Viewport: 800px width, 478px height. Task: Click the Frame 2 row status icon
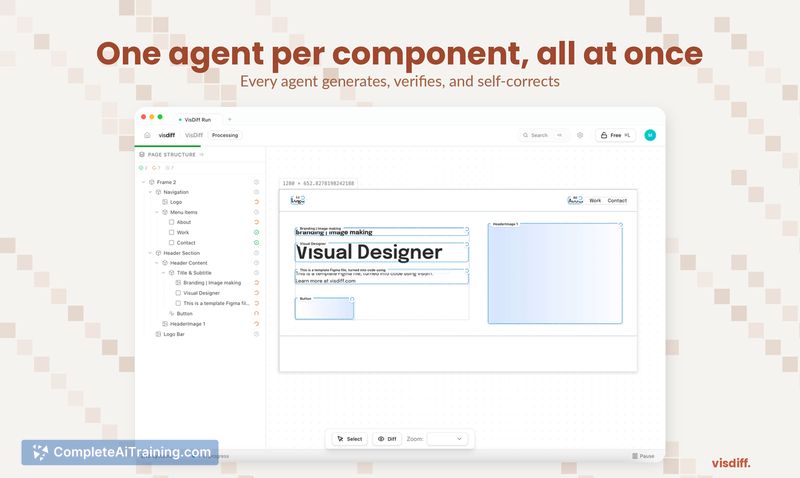257,182
